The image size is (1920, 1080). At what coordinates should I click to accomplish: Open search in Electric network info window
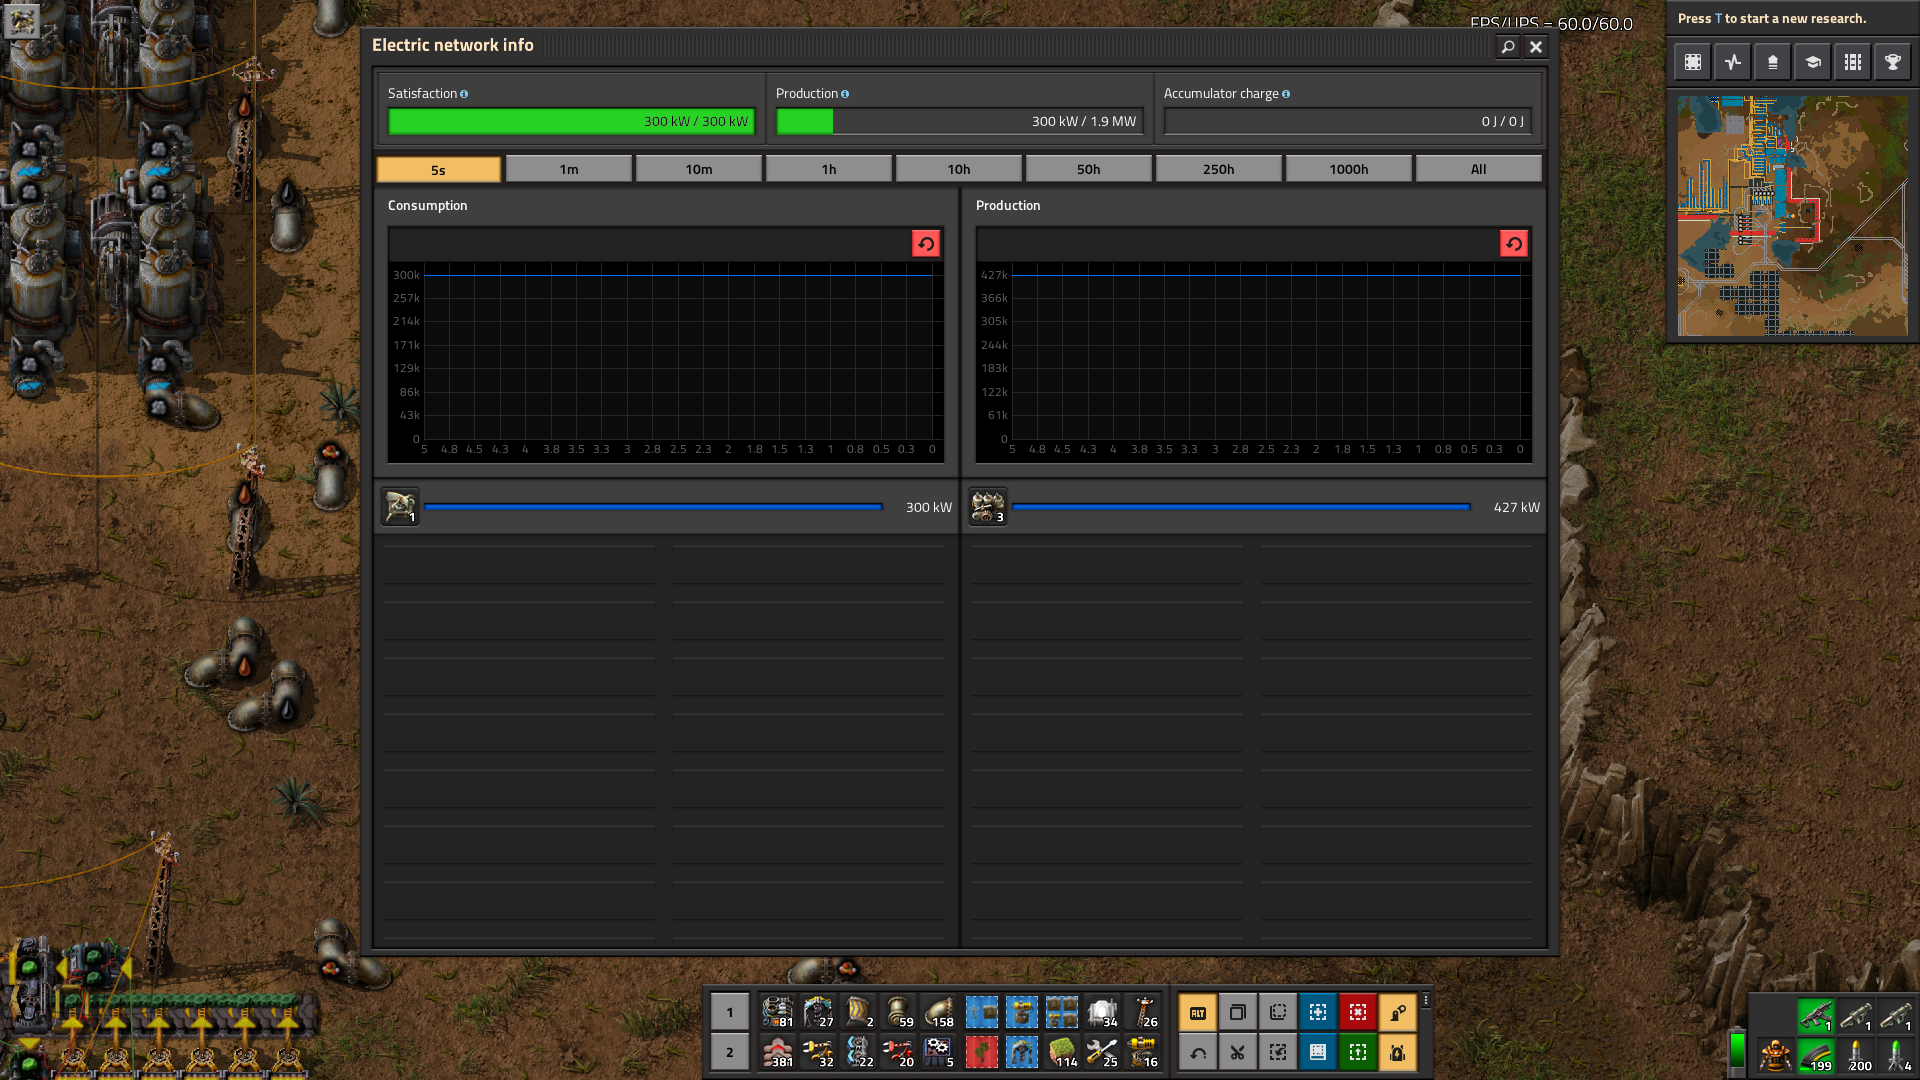1508,47
